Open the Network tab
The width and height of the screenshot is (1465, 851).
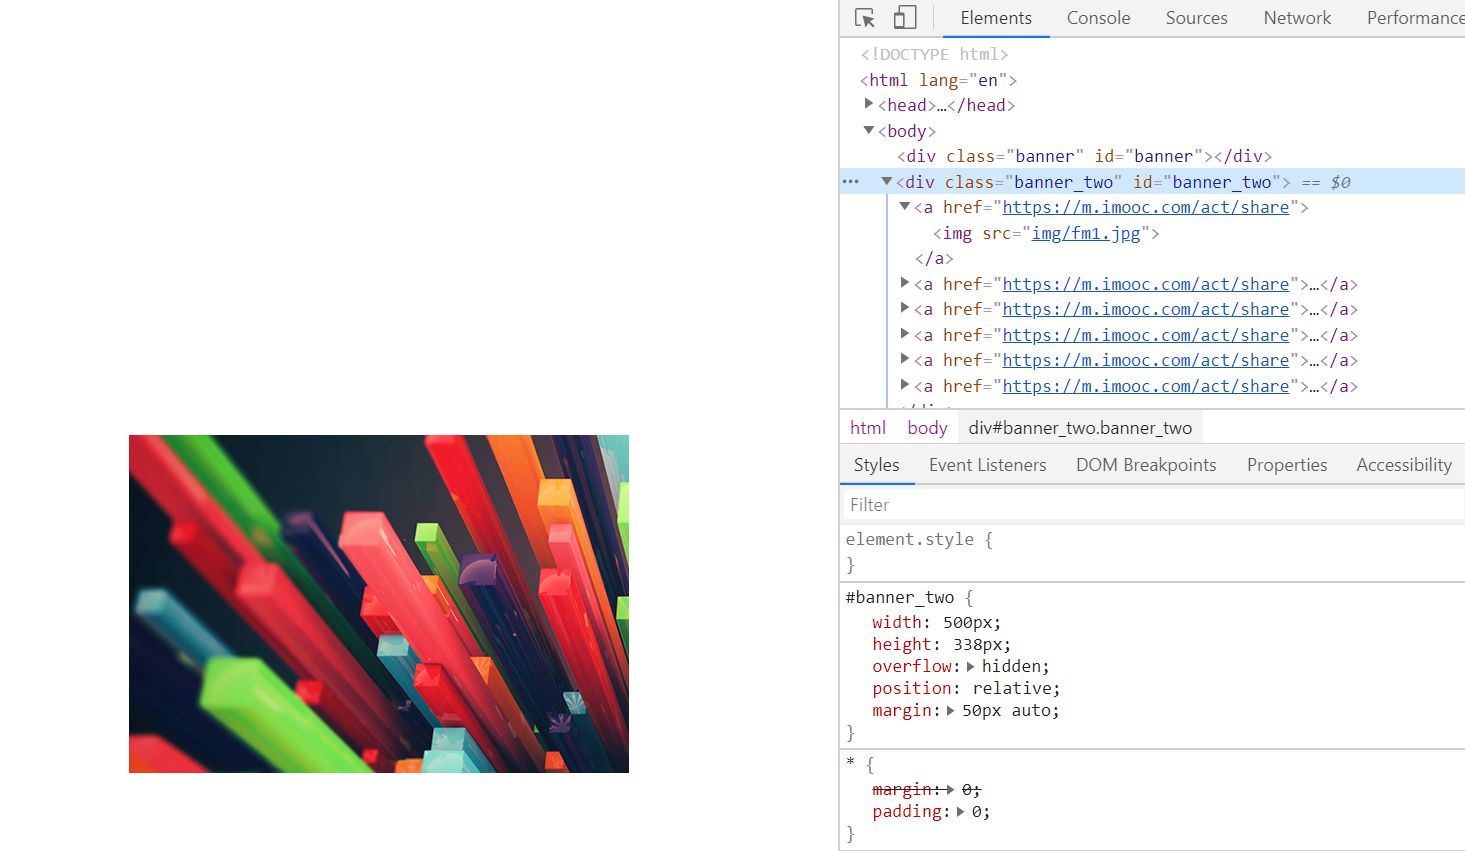pos(1297,18)
